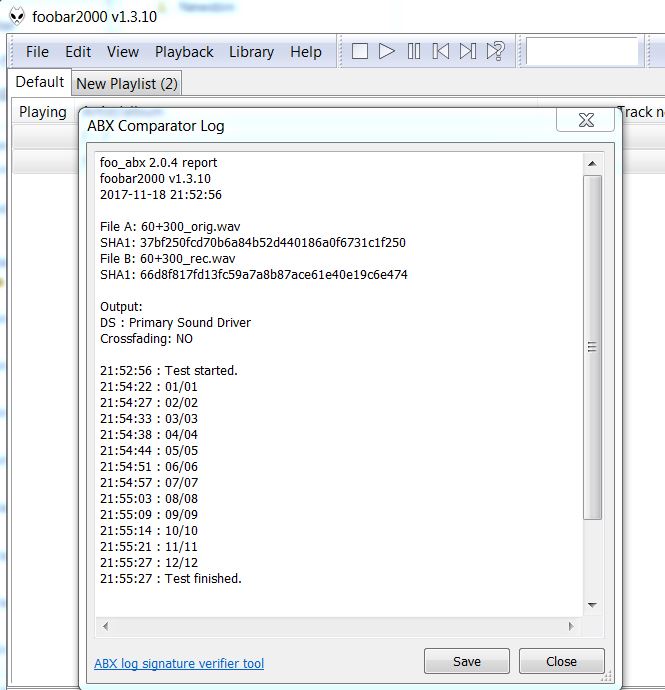The image size is (665, 690).
Task: Click the '21:54:33 : 03/03' result line
Action: pyautogui.click(x=149, y=418)
